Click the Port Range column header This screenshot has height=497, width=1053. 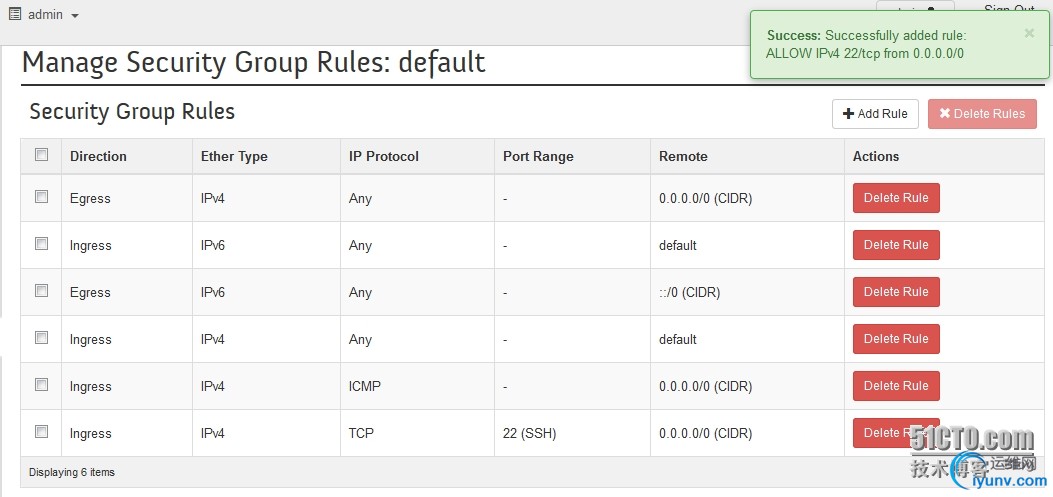coord(538,156)
